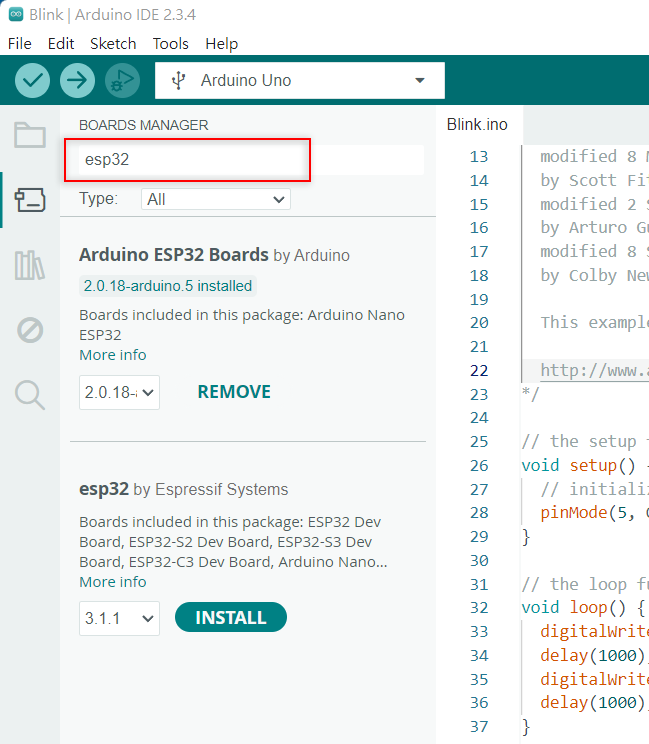
Task: Click 'digitalWrite' on line 33
Action: tap(594, 632)
